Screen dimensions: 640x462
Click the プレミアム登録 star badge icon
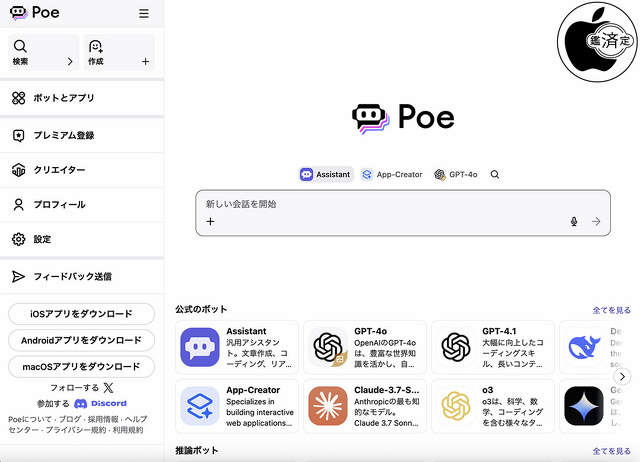[18, 135]
